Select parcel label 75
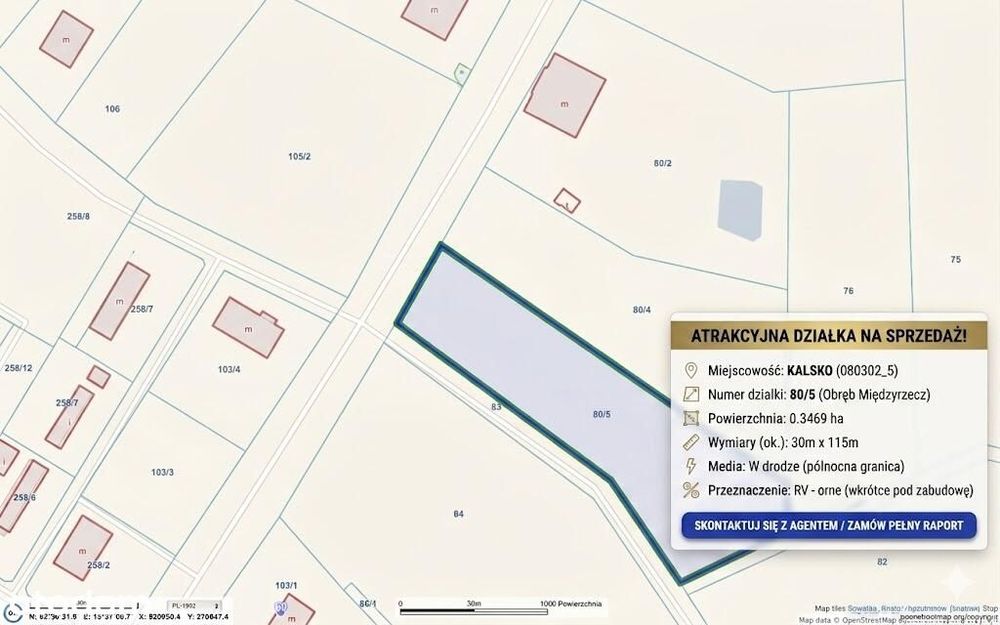The image size is (1000, 625). coord(955,260)
